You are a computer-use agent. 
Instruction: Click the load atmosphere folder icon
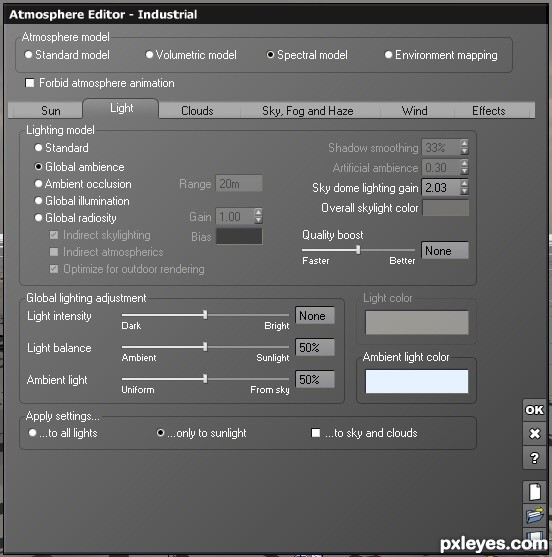click(534, 515)
